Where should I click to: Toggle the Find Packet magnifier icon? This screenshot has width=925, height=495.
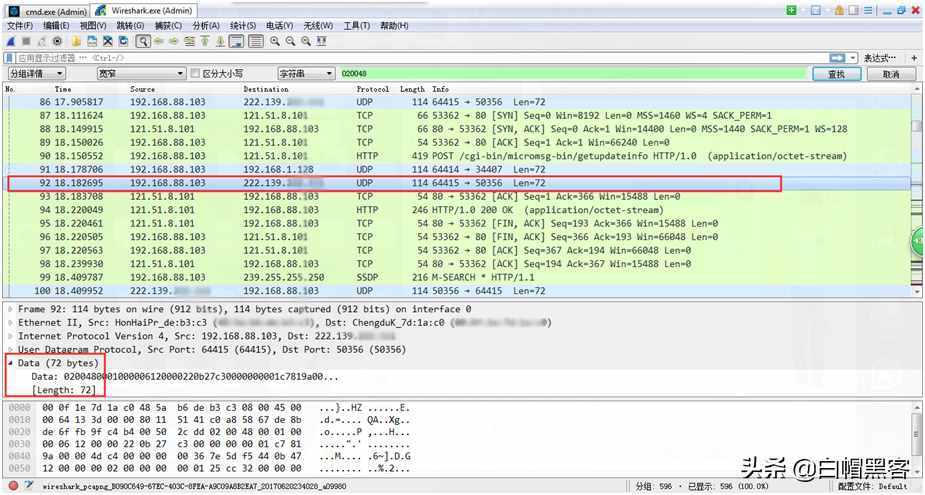coord(143,41)
